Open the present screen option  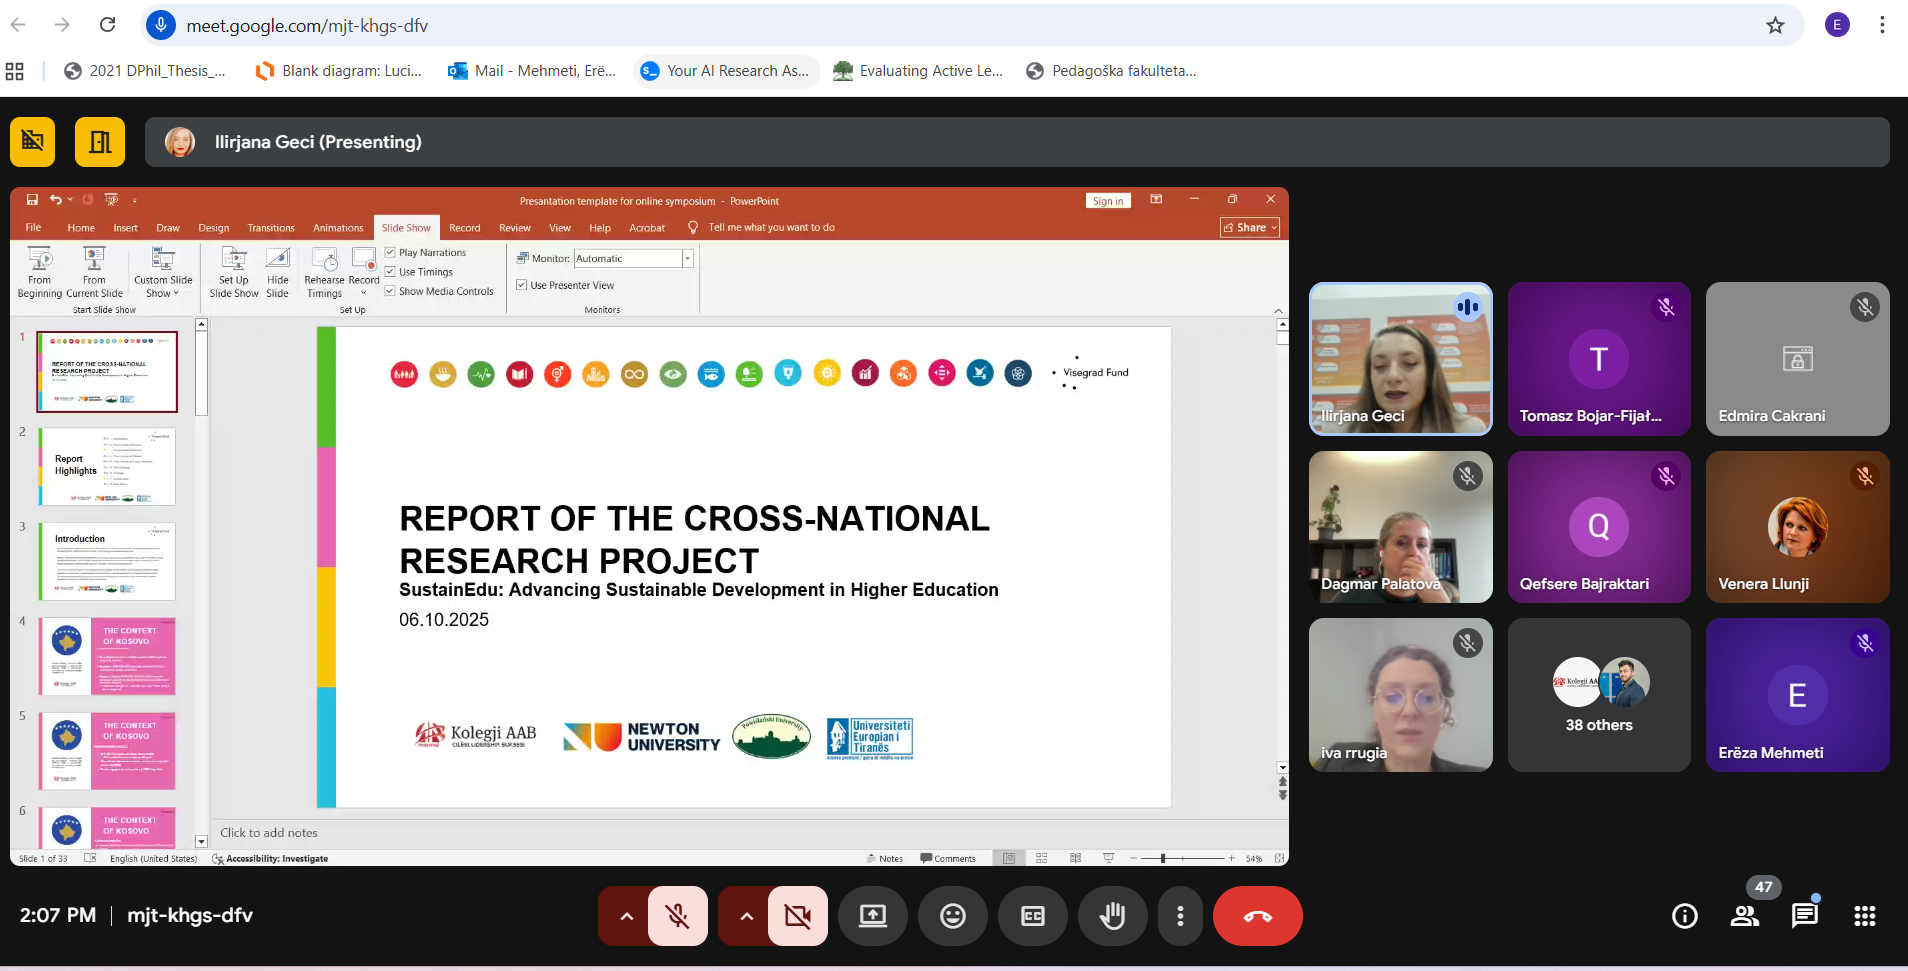(x=872, y=916)
